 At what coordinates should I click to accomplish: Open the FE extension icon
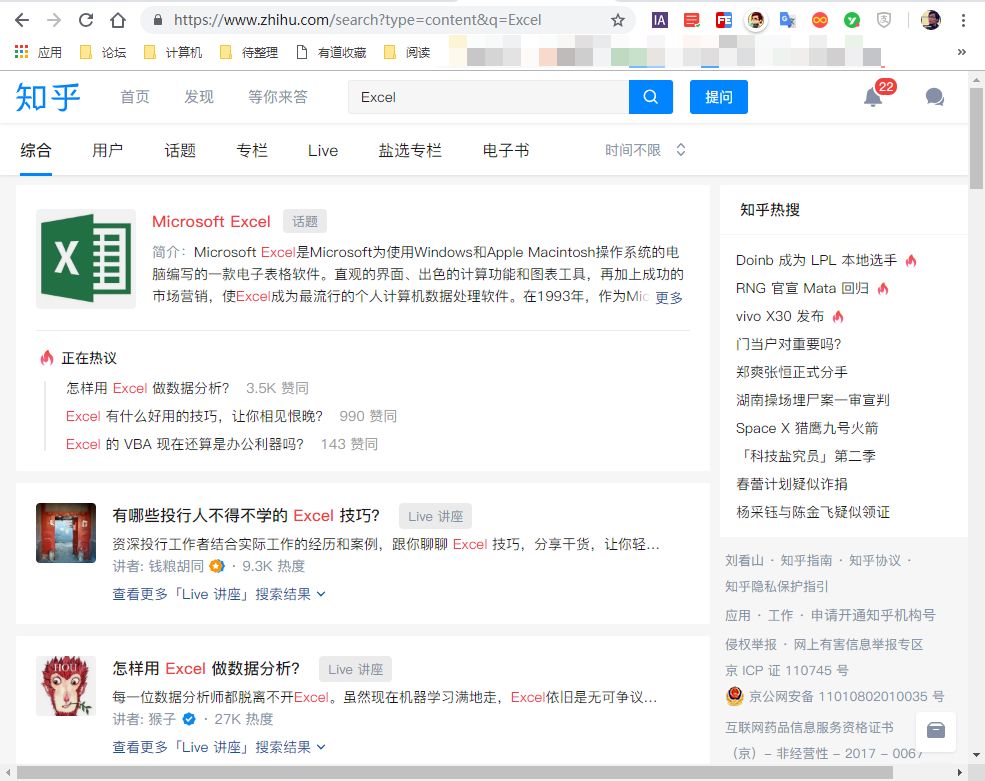pos(724,20)
